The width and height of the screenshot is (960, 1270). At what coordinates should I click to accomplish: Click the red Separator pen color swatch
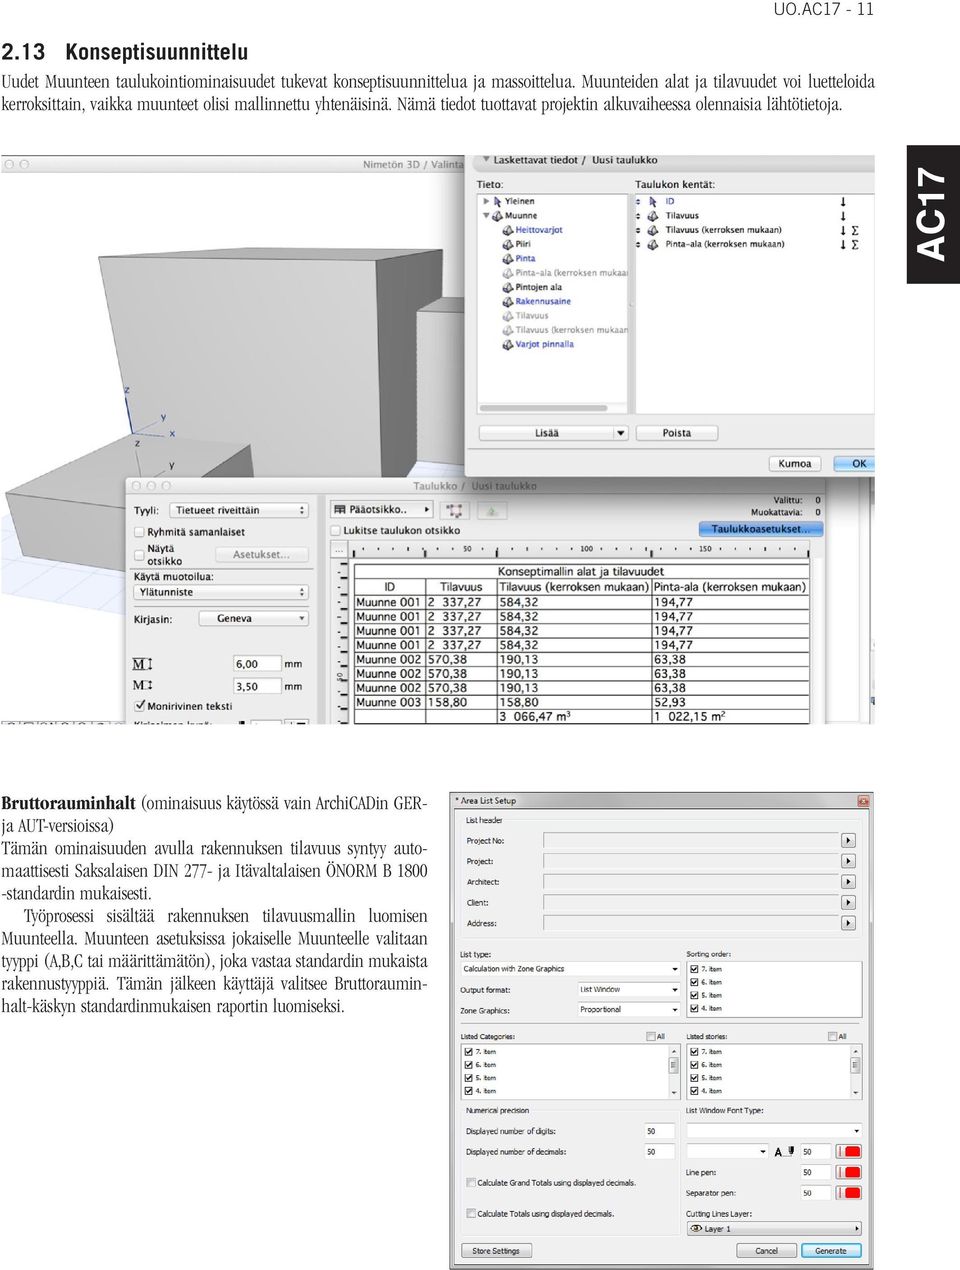[x=849, y=1193]
